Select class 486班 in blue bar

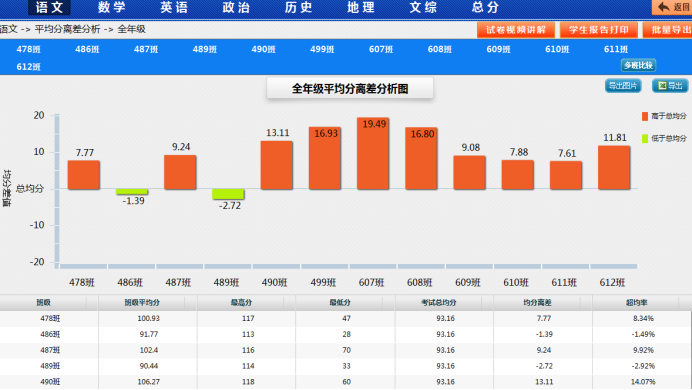click(87, 49)
